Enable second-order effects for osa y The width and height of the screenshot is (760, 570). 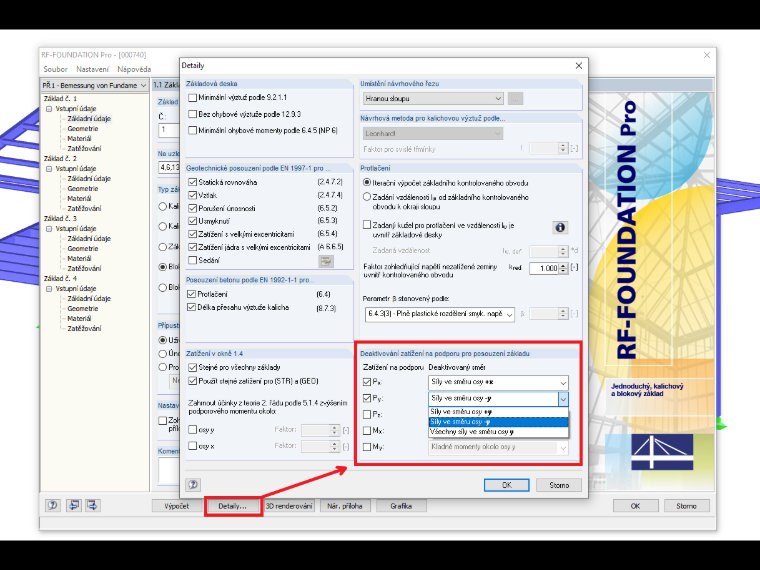click(x=192, y=429)
